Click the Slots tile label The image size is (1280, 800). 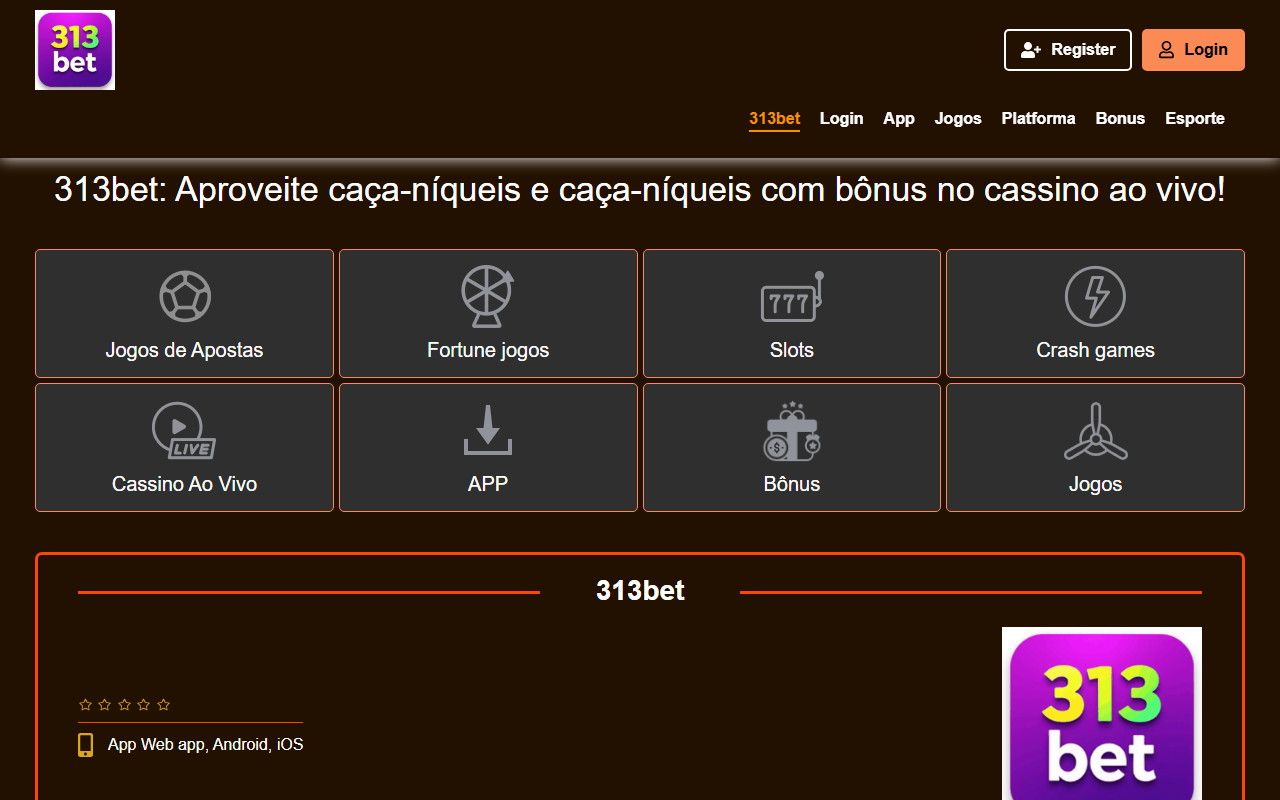point(792,350)
